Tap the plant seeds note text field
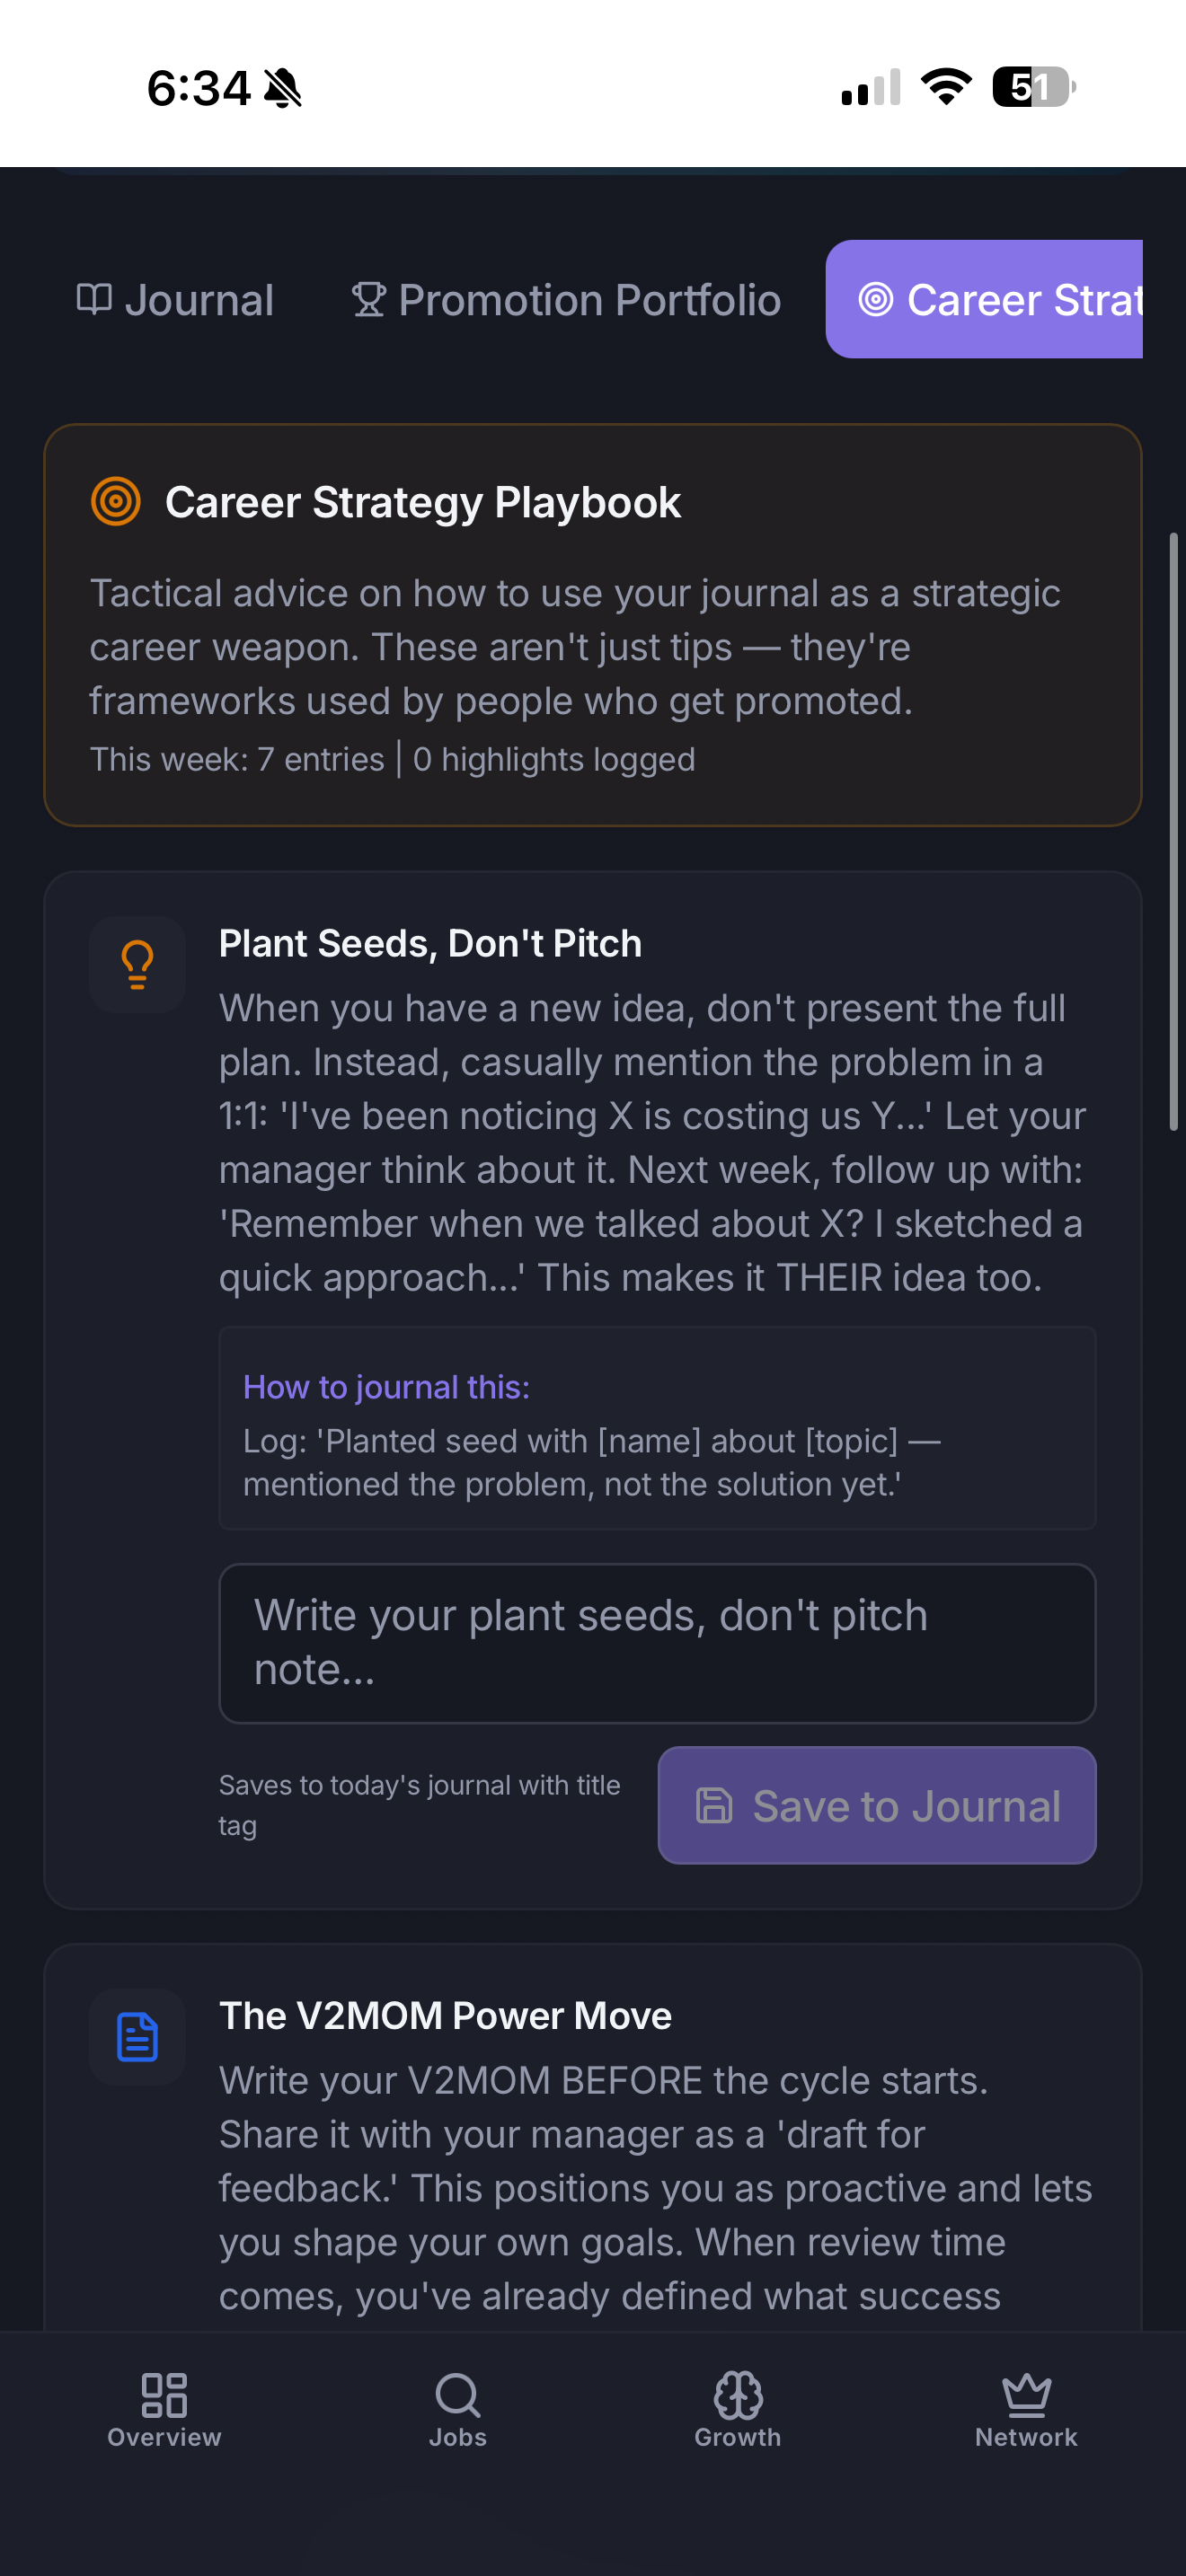Image resolution: width=1186 pixels, height=2576 pixels. (657, 1643)
